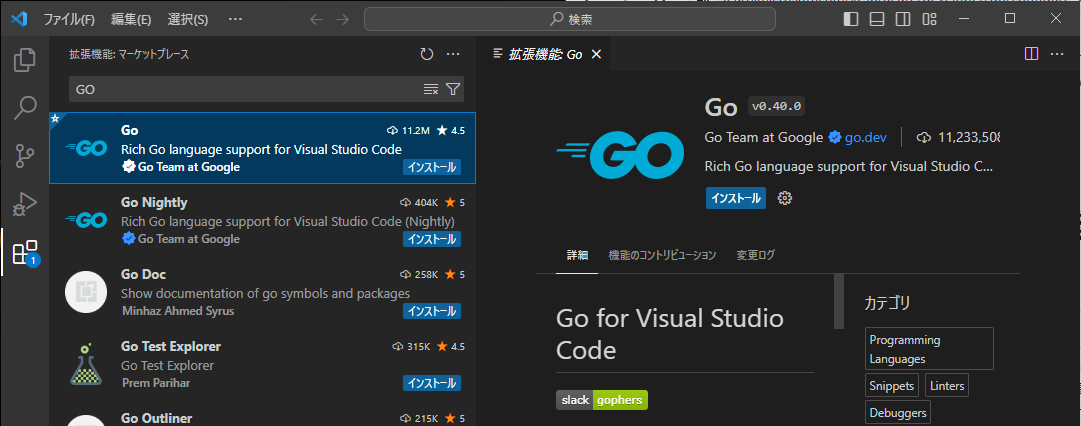Split the editor to the right
1081x426 pixels.
pyautogui.click(x=1031, y=54)
